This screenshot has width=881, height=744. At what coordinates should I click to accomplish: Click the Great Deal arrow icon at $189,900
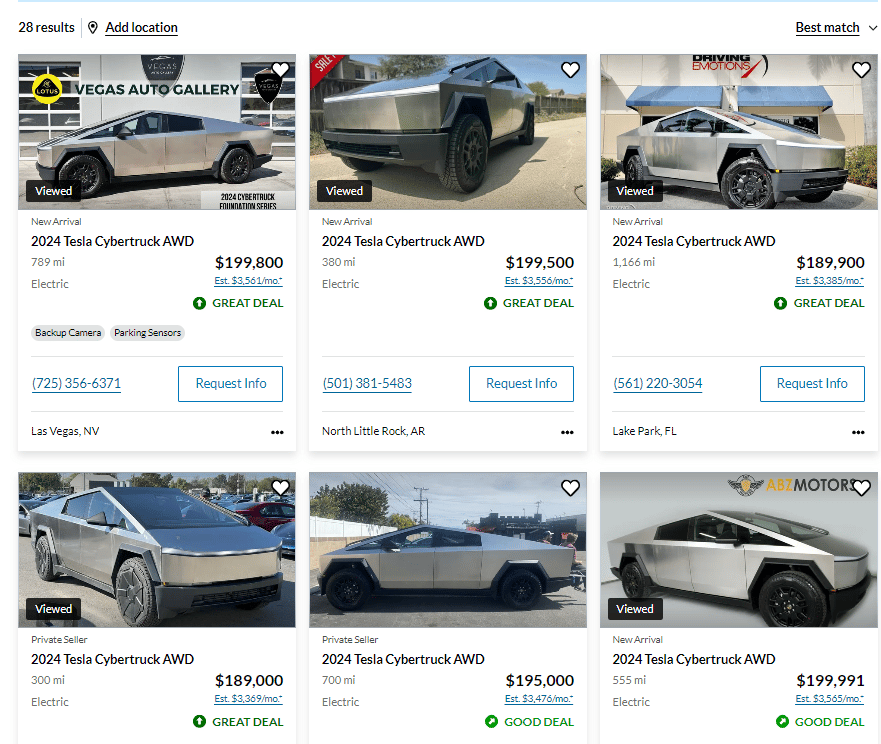click(781, 303)
